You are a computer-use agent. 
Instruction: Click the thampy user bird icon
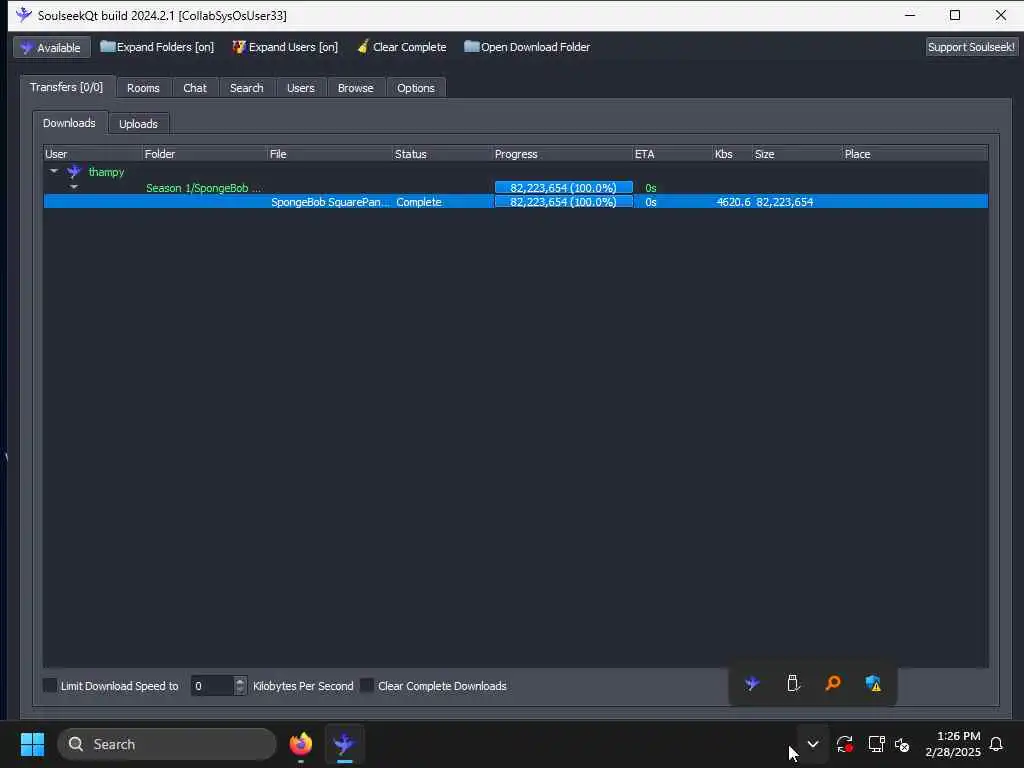pyautogui.click(x=74, y=172)
